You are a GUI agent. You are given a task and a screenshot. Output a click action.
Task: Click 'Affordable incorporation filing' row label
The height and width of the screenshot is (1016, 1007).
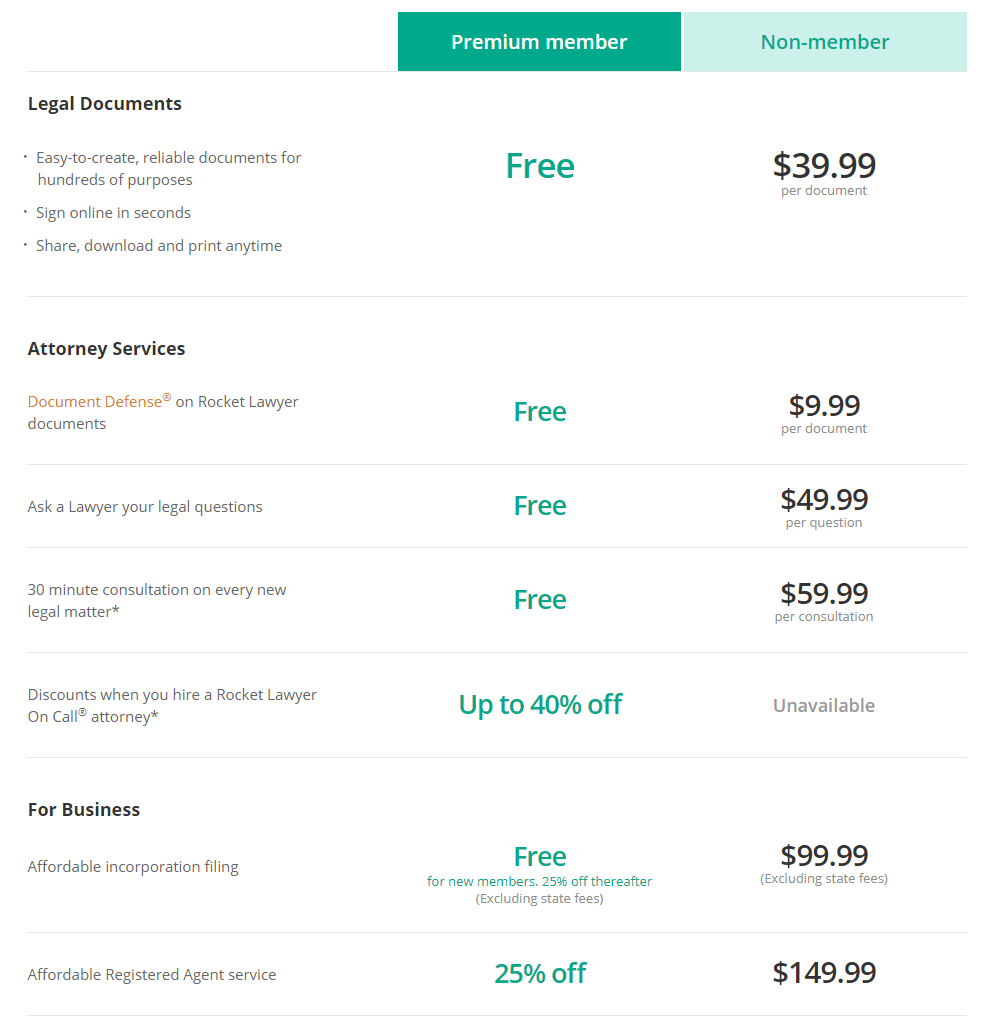[x=133, y=866]
